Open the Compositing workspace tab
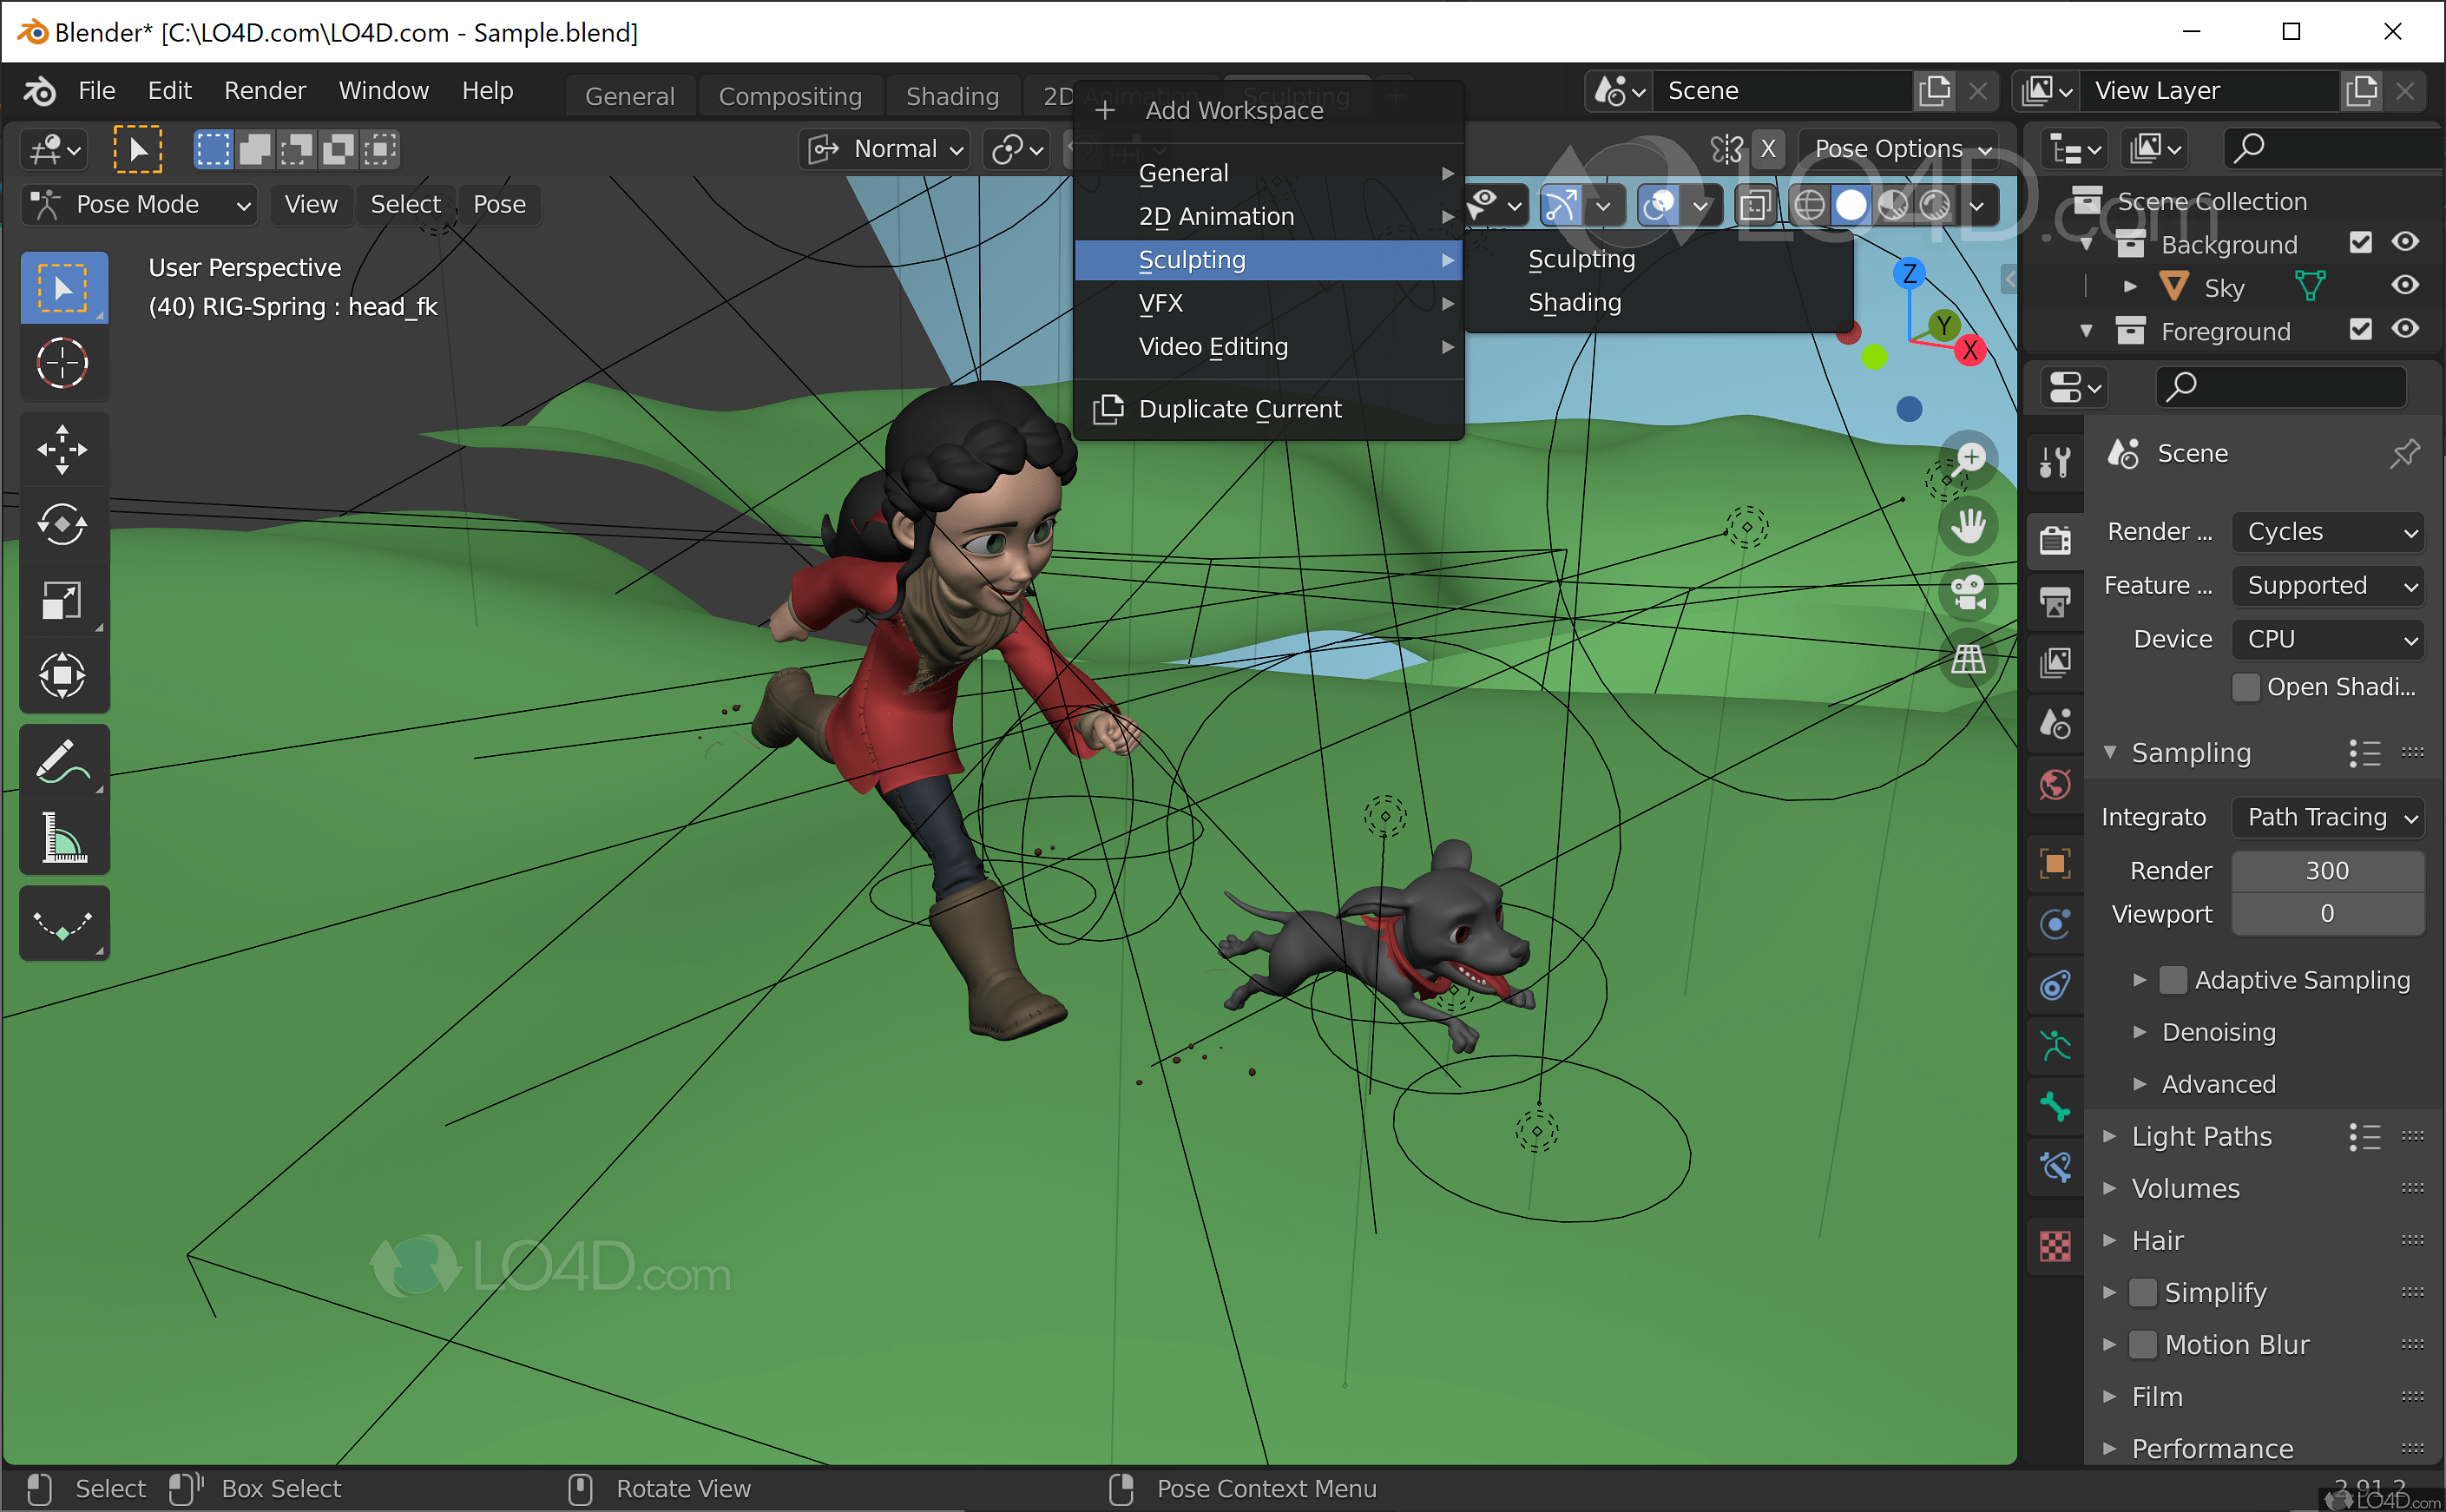This screenshot has height=1512, width=2446. pyautogui.click(x=790, y=96)
